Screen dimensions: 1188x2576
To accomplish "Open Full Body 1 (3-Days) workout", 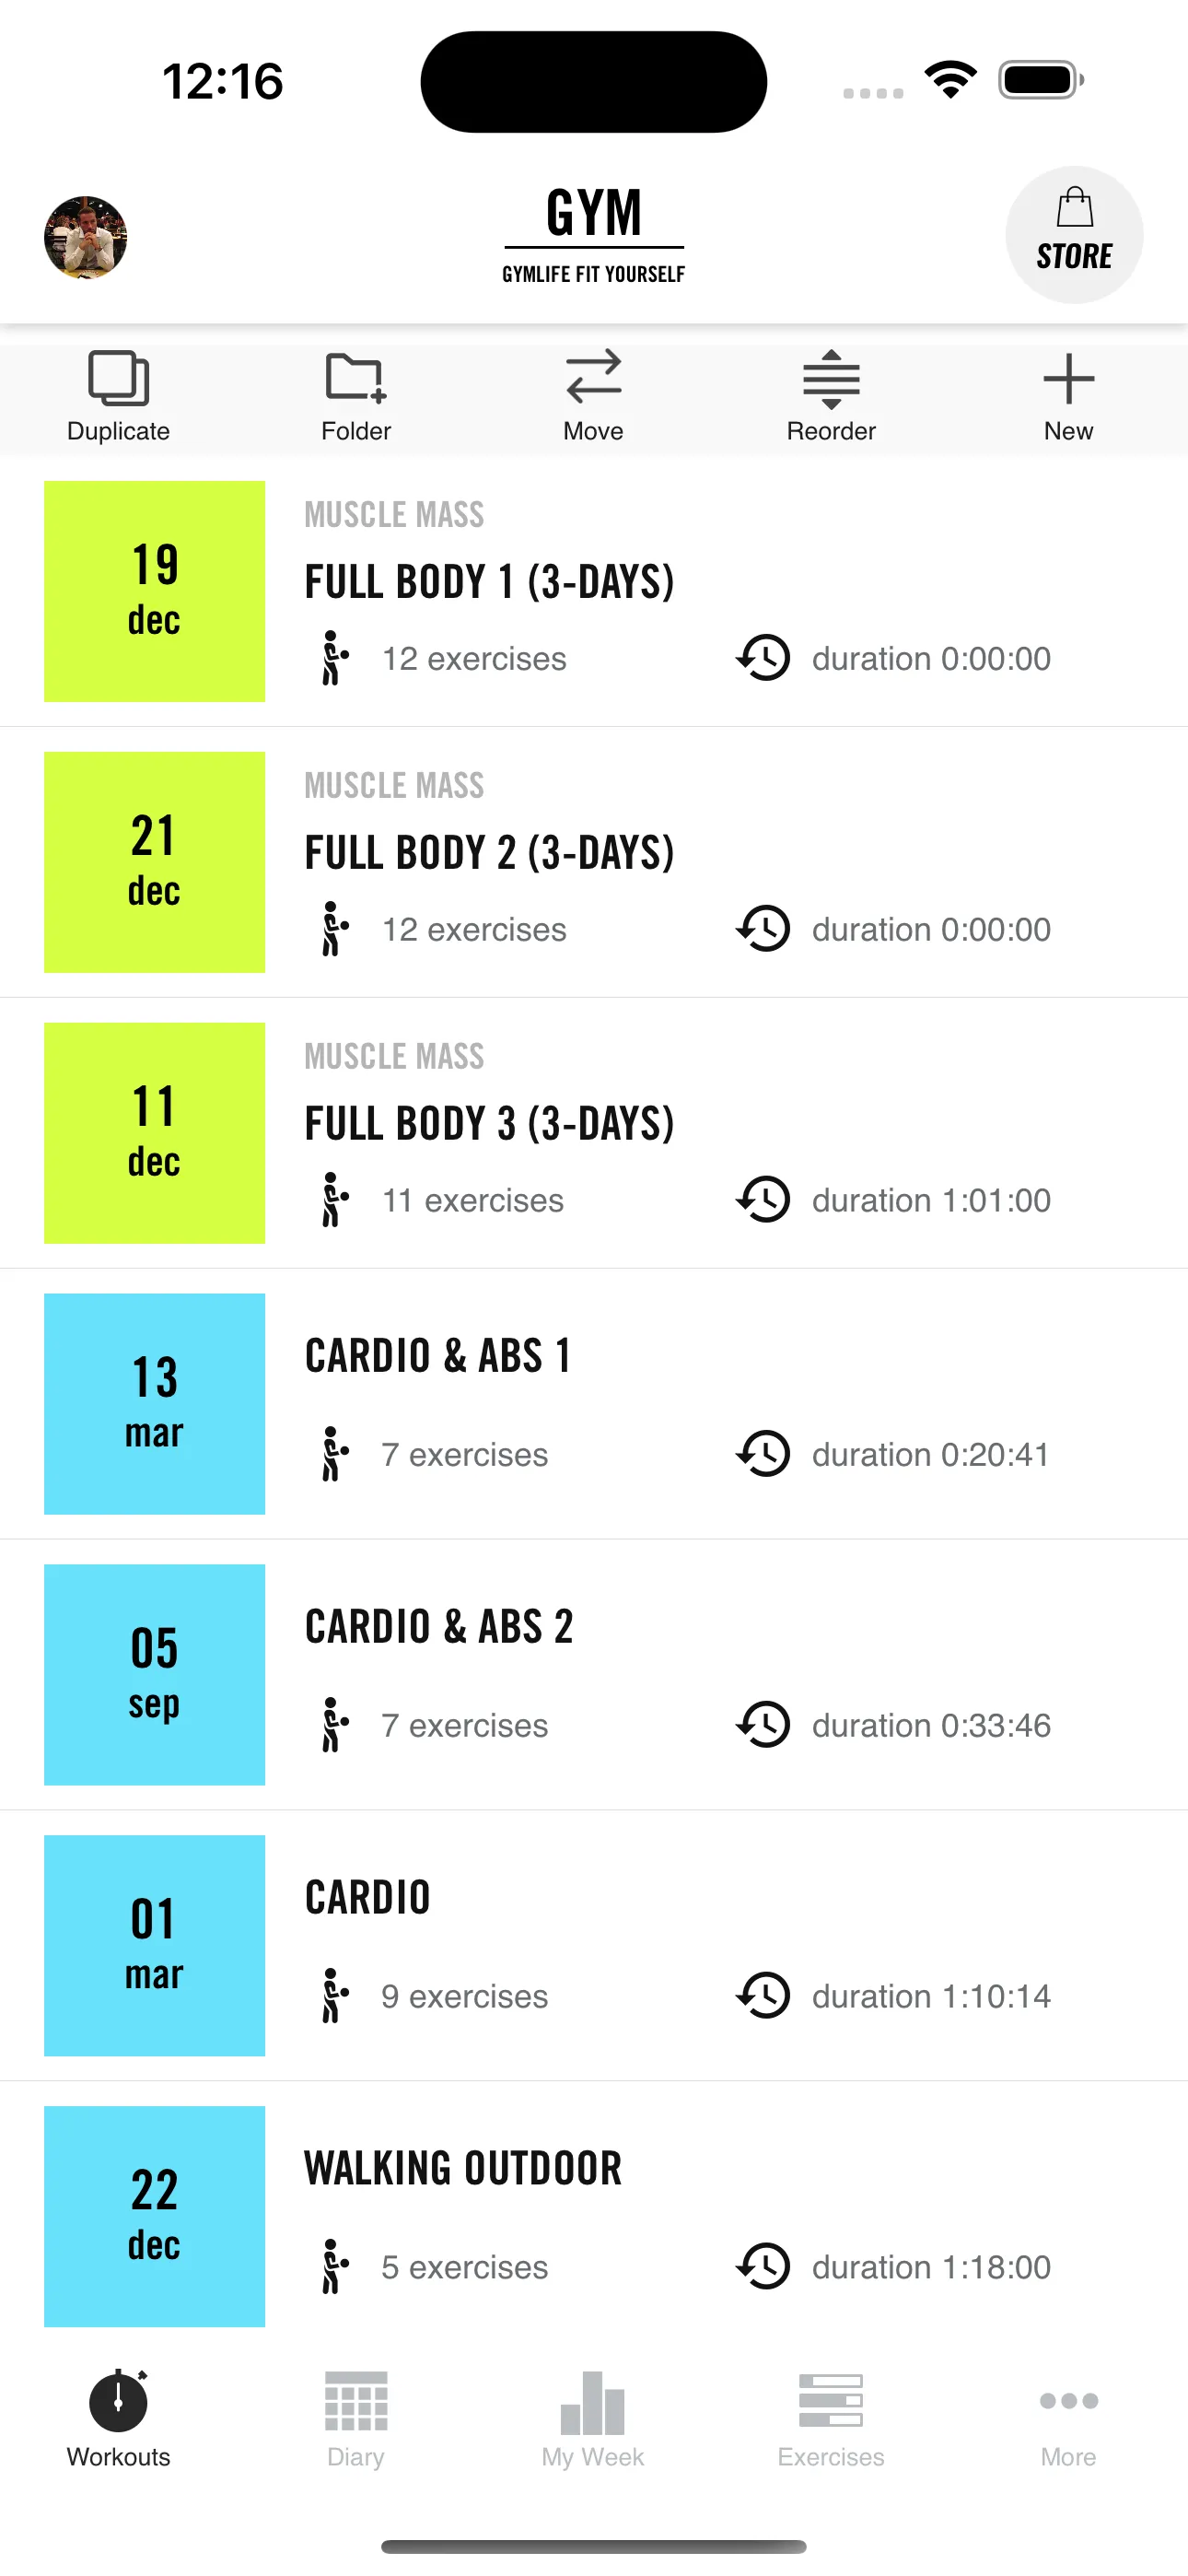I will [490, 582].
